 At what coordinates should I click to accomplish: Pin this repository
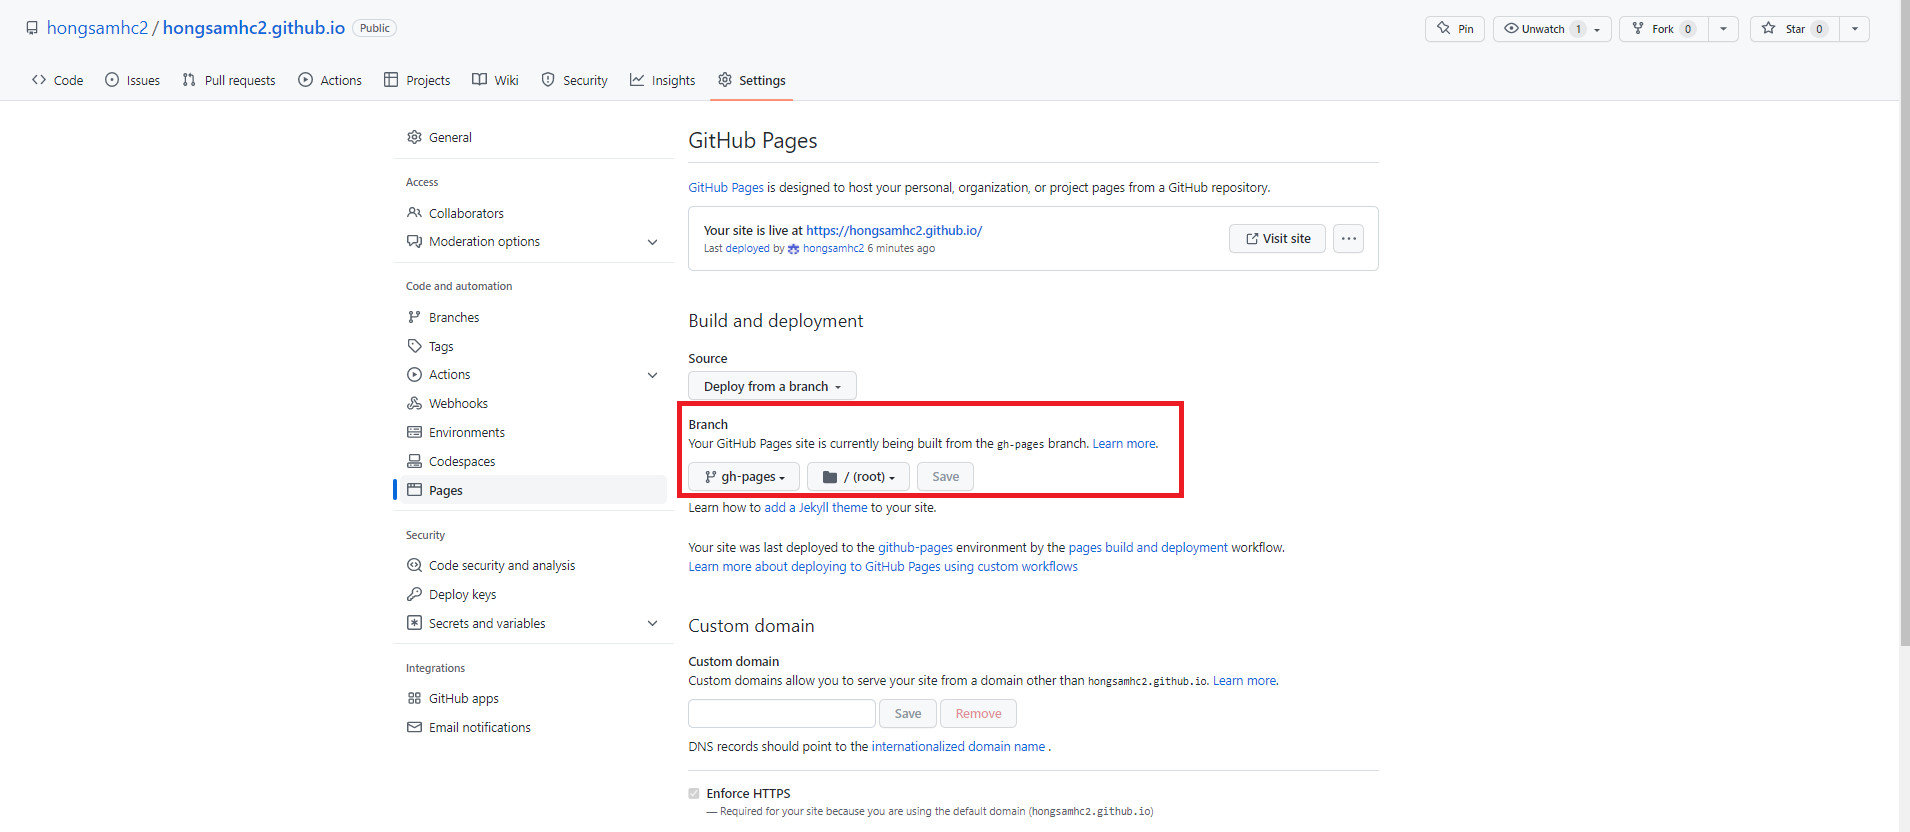(x=1455, y=29)
